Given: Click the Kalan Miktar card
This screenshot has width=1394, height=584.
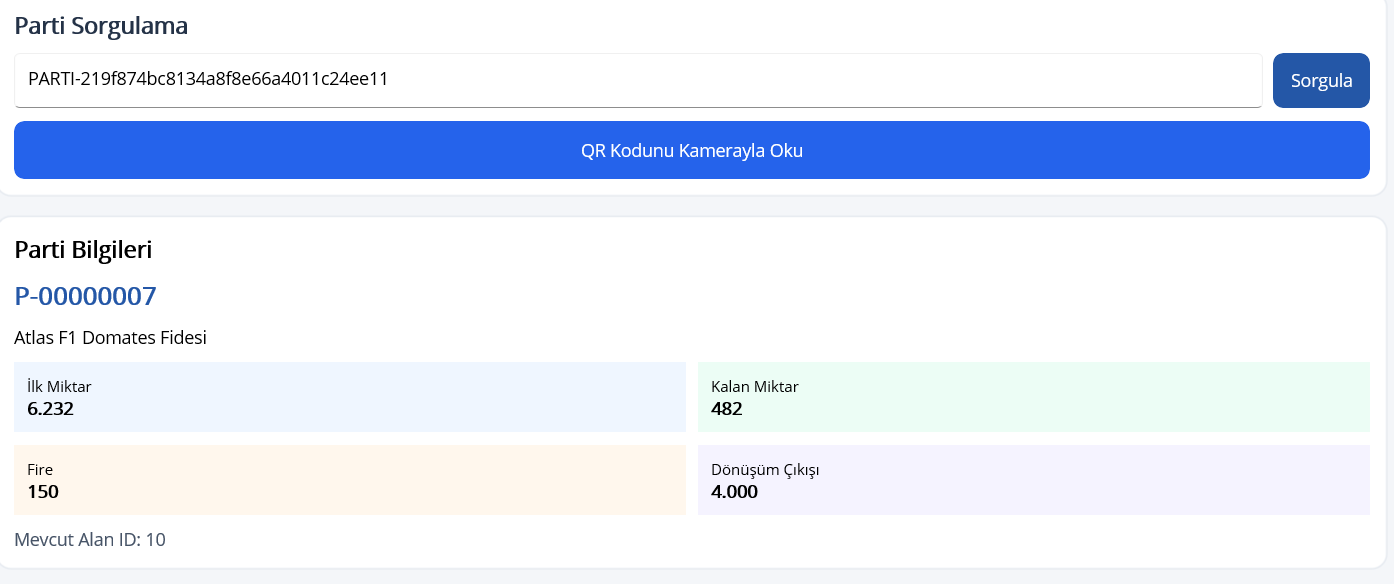Looking at the screenshot, I should (1034, 397).
